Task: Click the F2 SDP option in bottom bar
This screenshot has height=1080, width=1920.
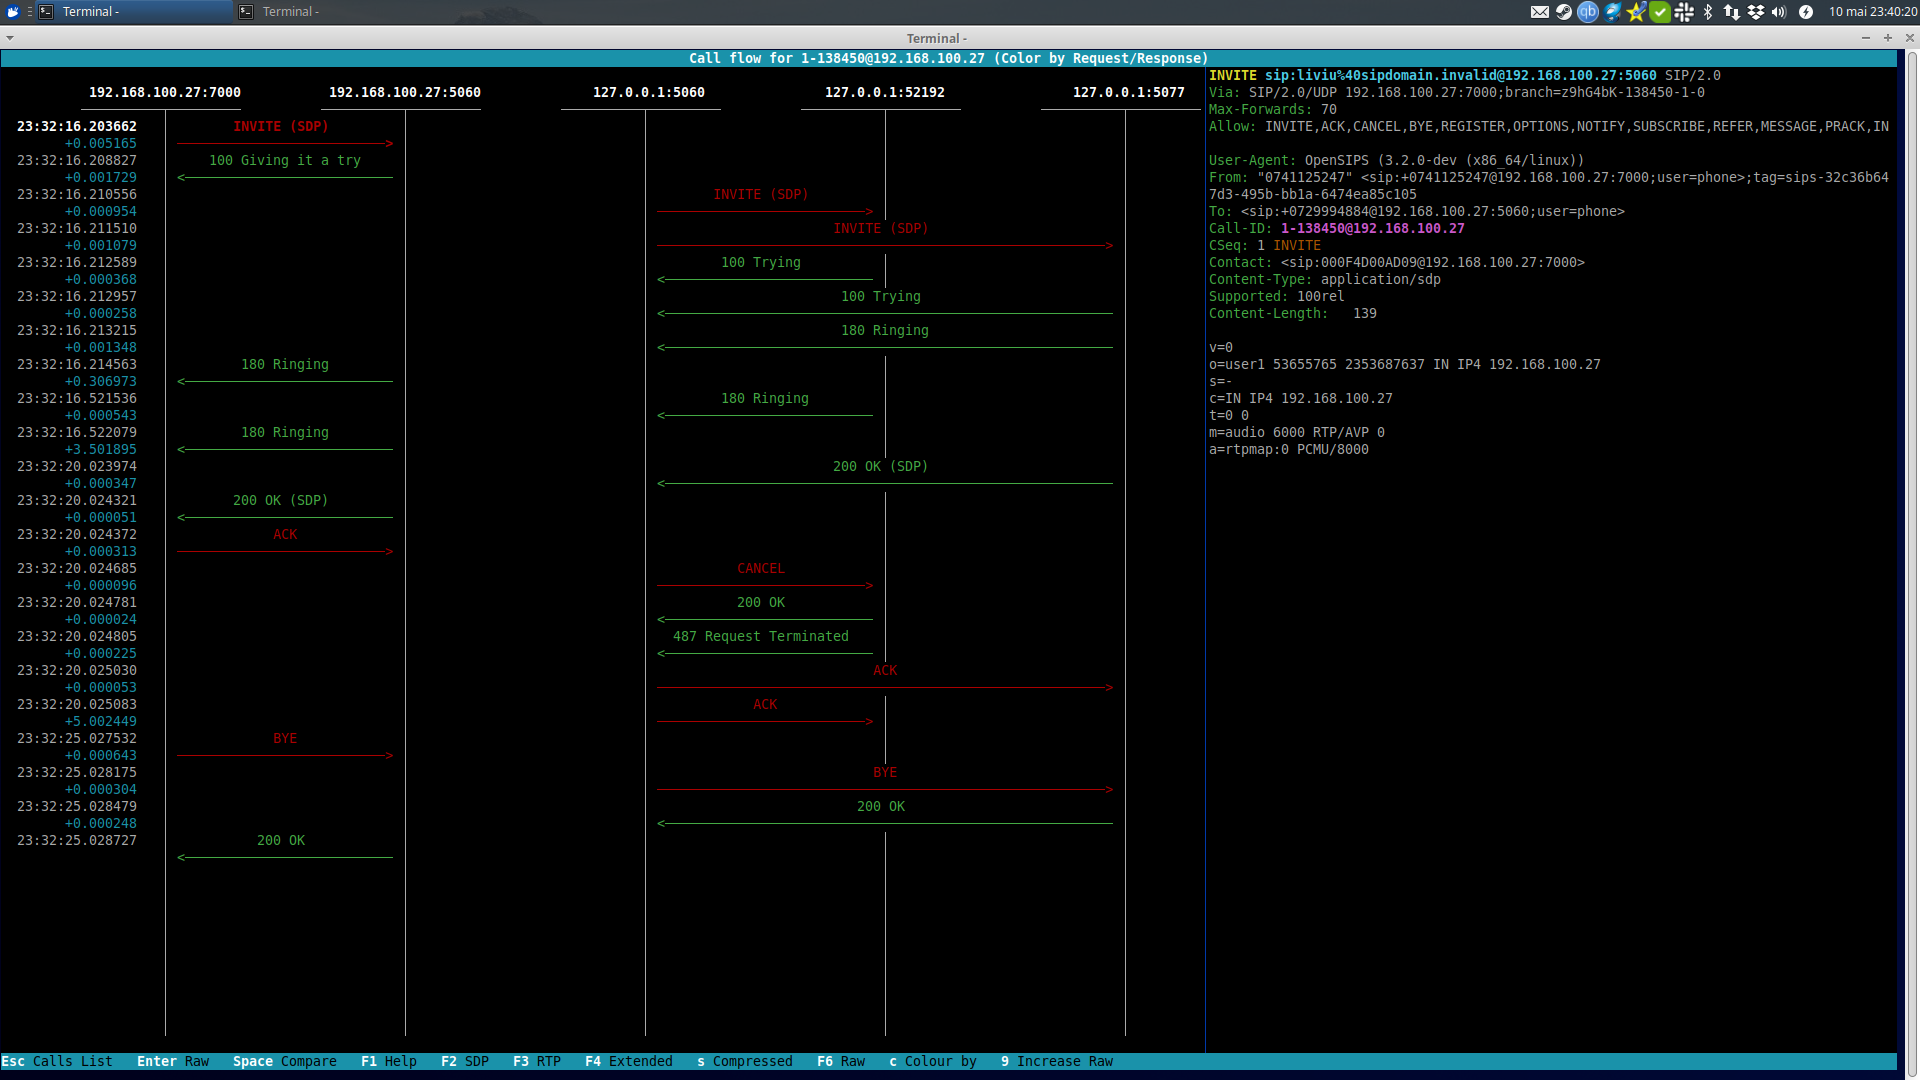Action: click(x=465, y=1061)
